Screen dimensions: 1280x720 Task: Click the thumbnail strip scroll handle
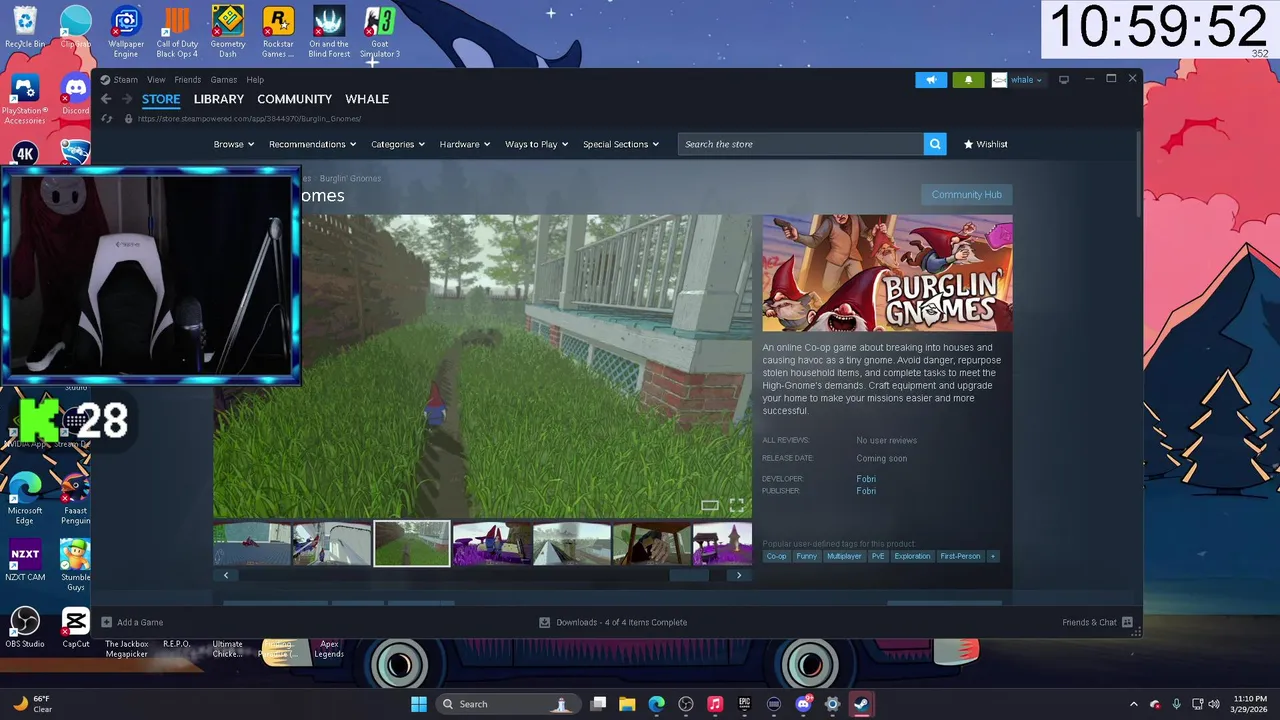(x=689, y=575)
